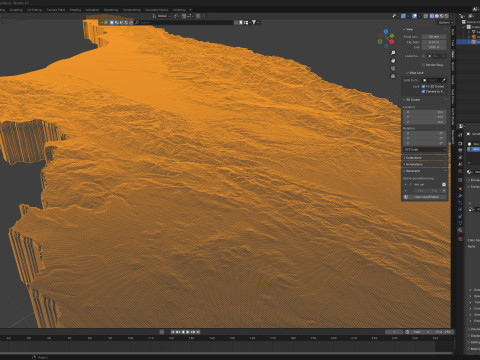The width and height of the screenshot is (480, 360).
Task: Open the Modifiers wrench properties tab
Action: (460, 196)
